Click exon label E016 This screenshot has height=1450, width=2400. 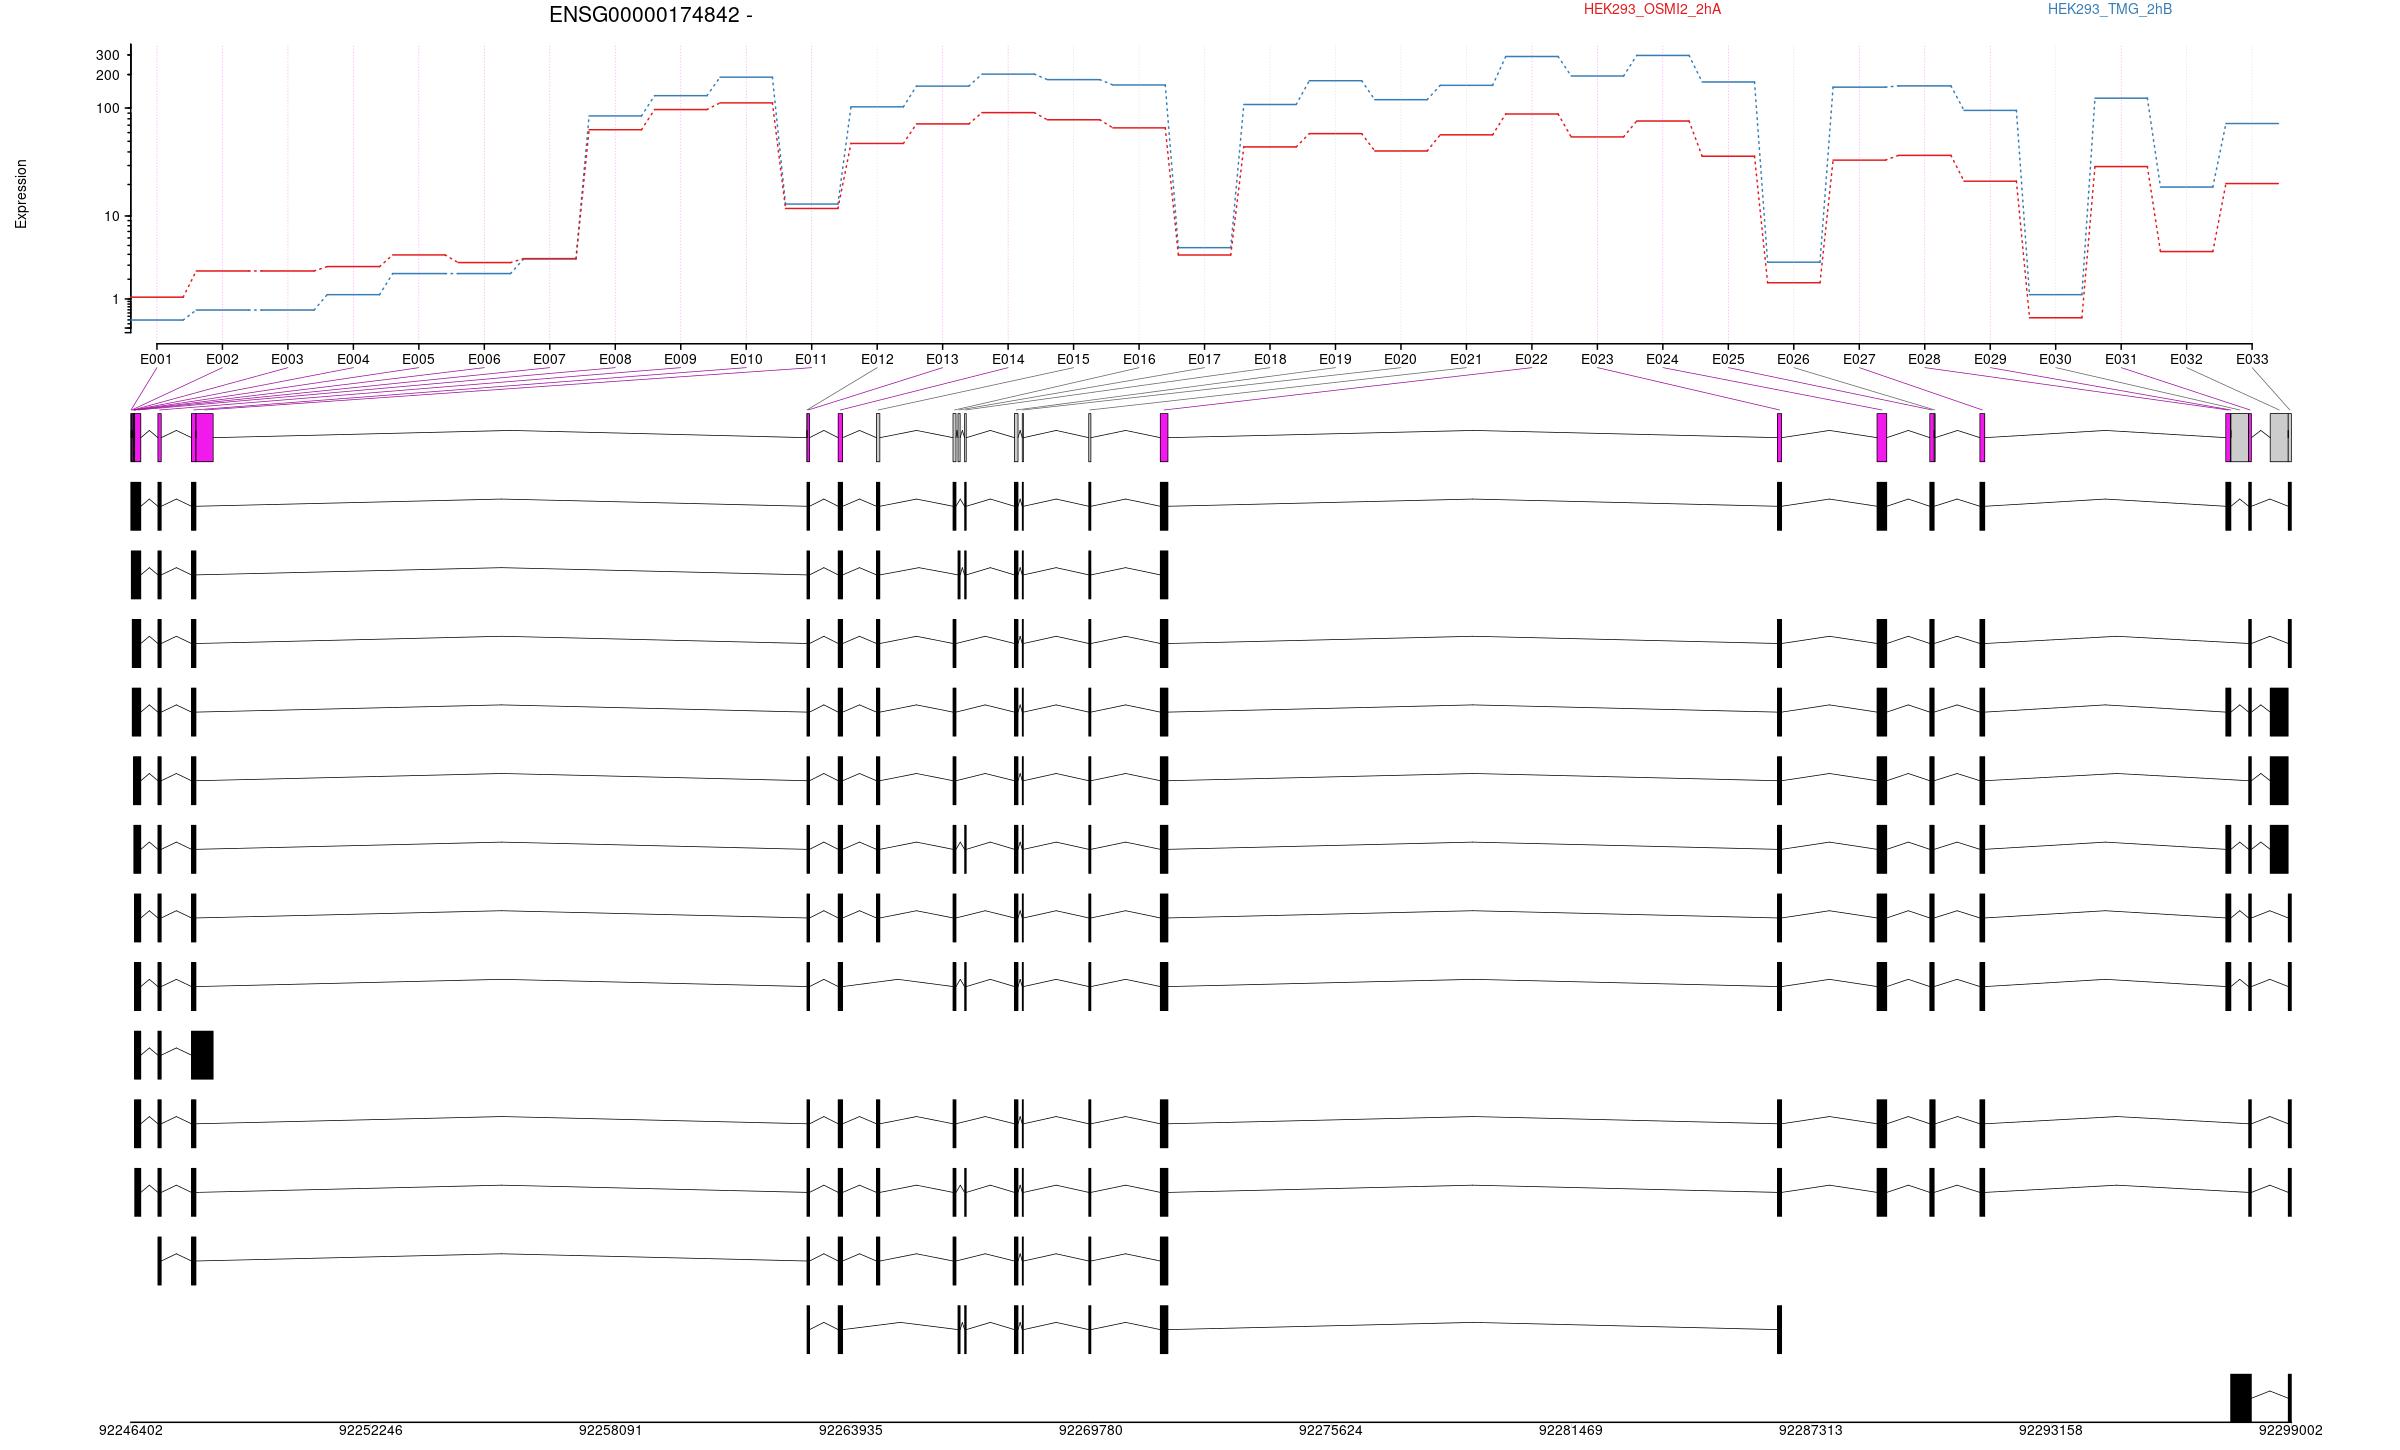1139,359
